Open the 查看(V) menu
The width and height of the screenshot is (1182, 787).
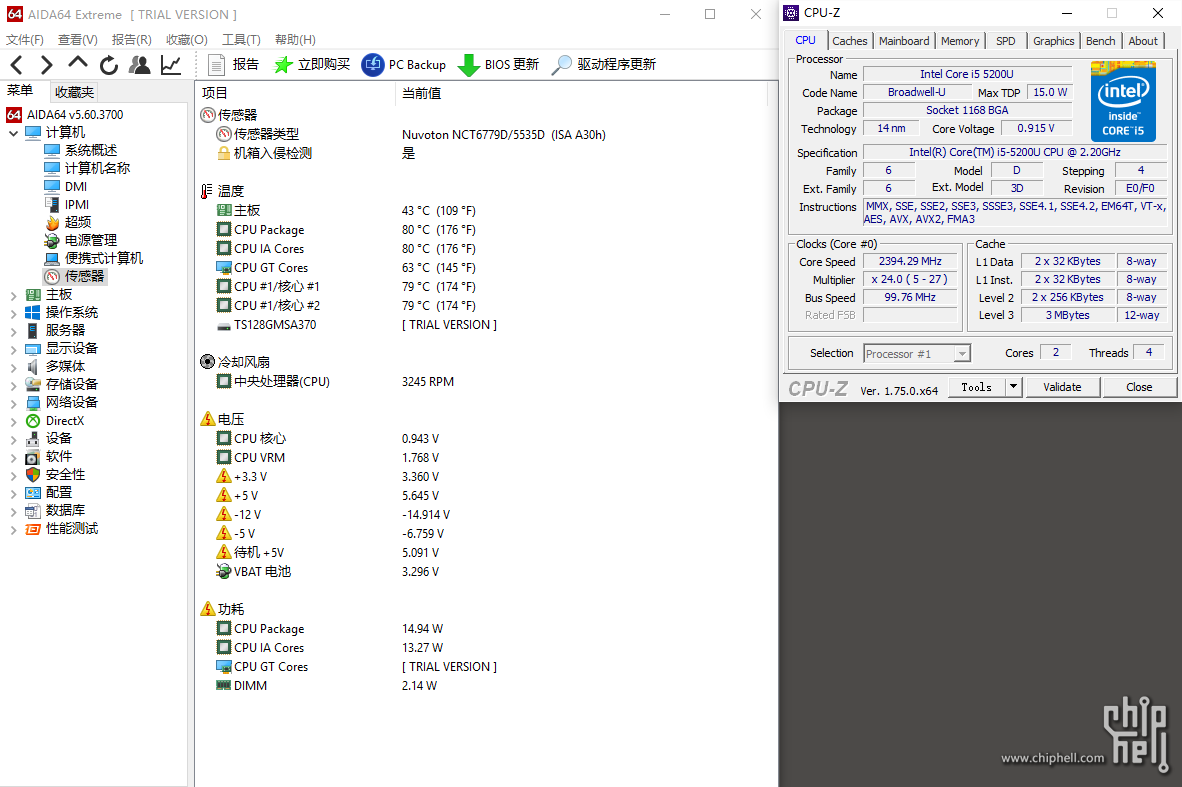(78, 39)
